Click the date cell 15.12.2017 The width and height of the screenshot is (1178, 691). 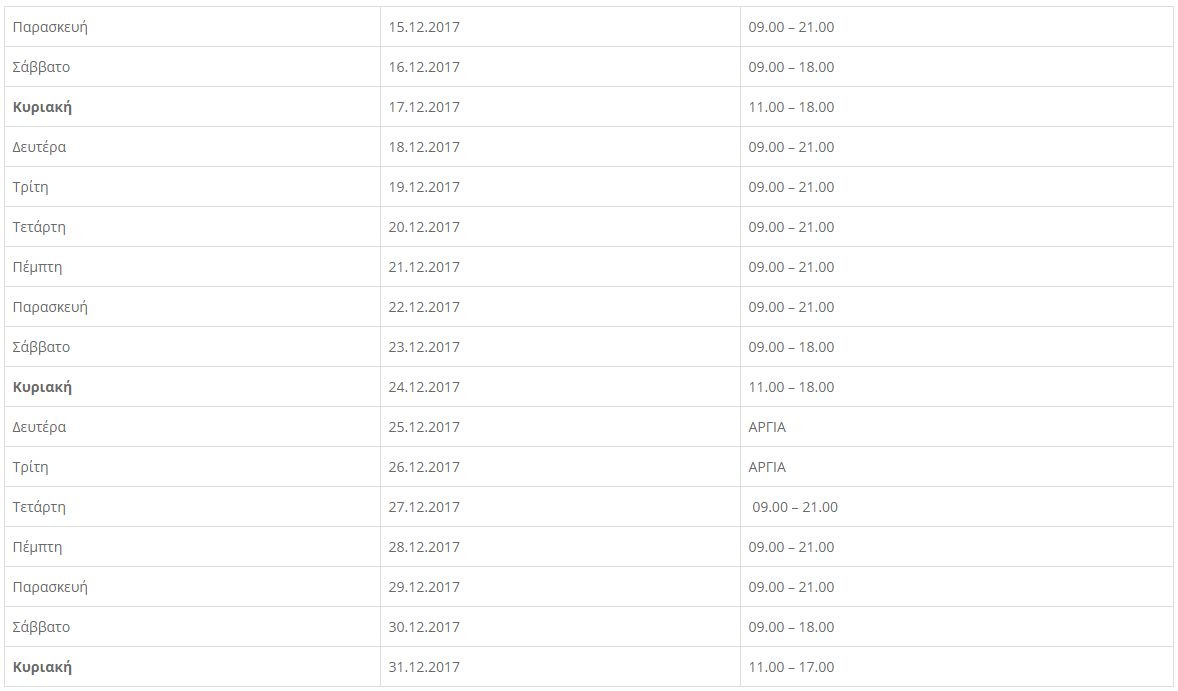[424, 27]
